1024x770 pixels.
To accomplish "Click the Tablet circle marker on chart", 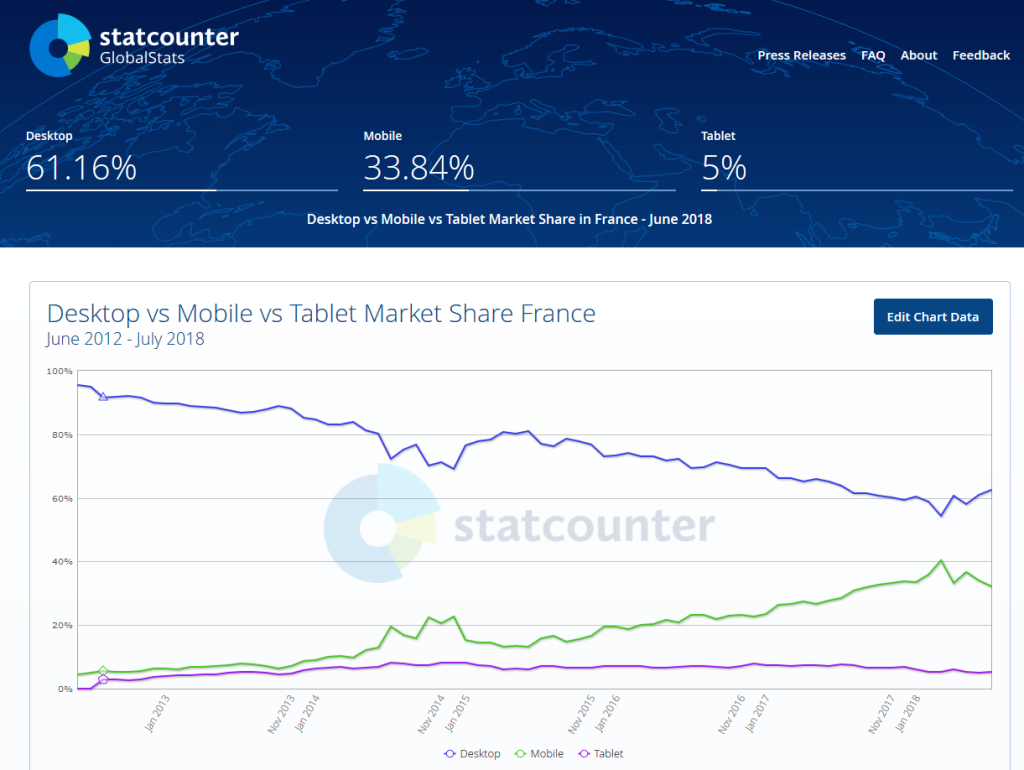I will pyautogui.click(x=103, y=680).
